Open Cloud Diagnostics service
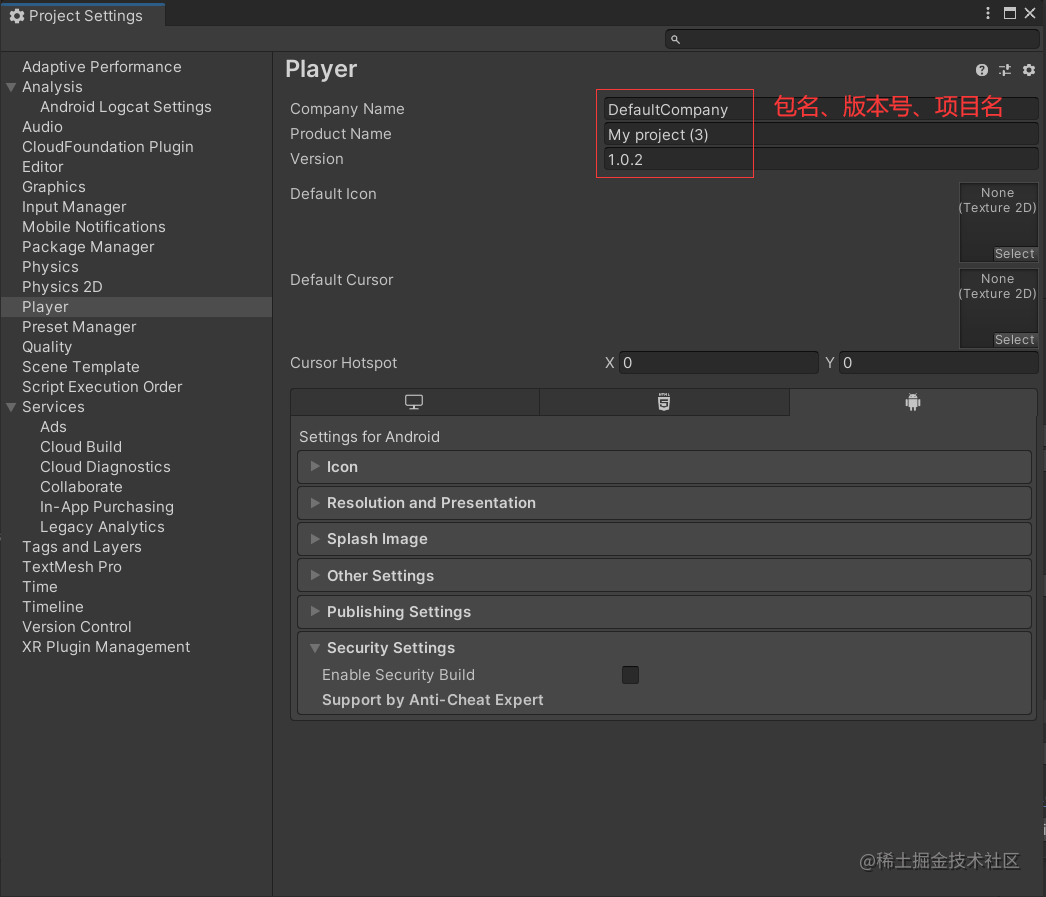 (105, 467)
